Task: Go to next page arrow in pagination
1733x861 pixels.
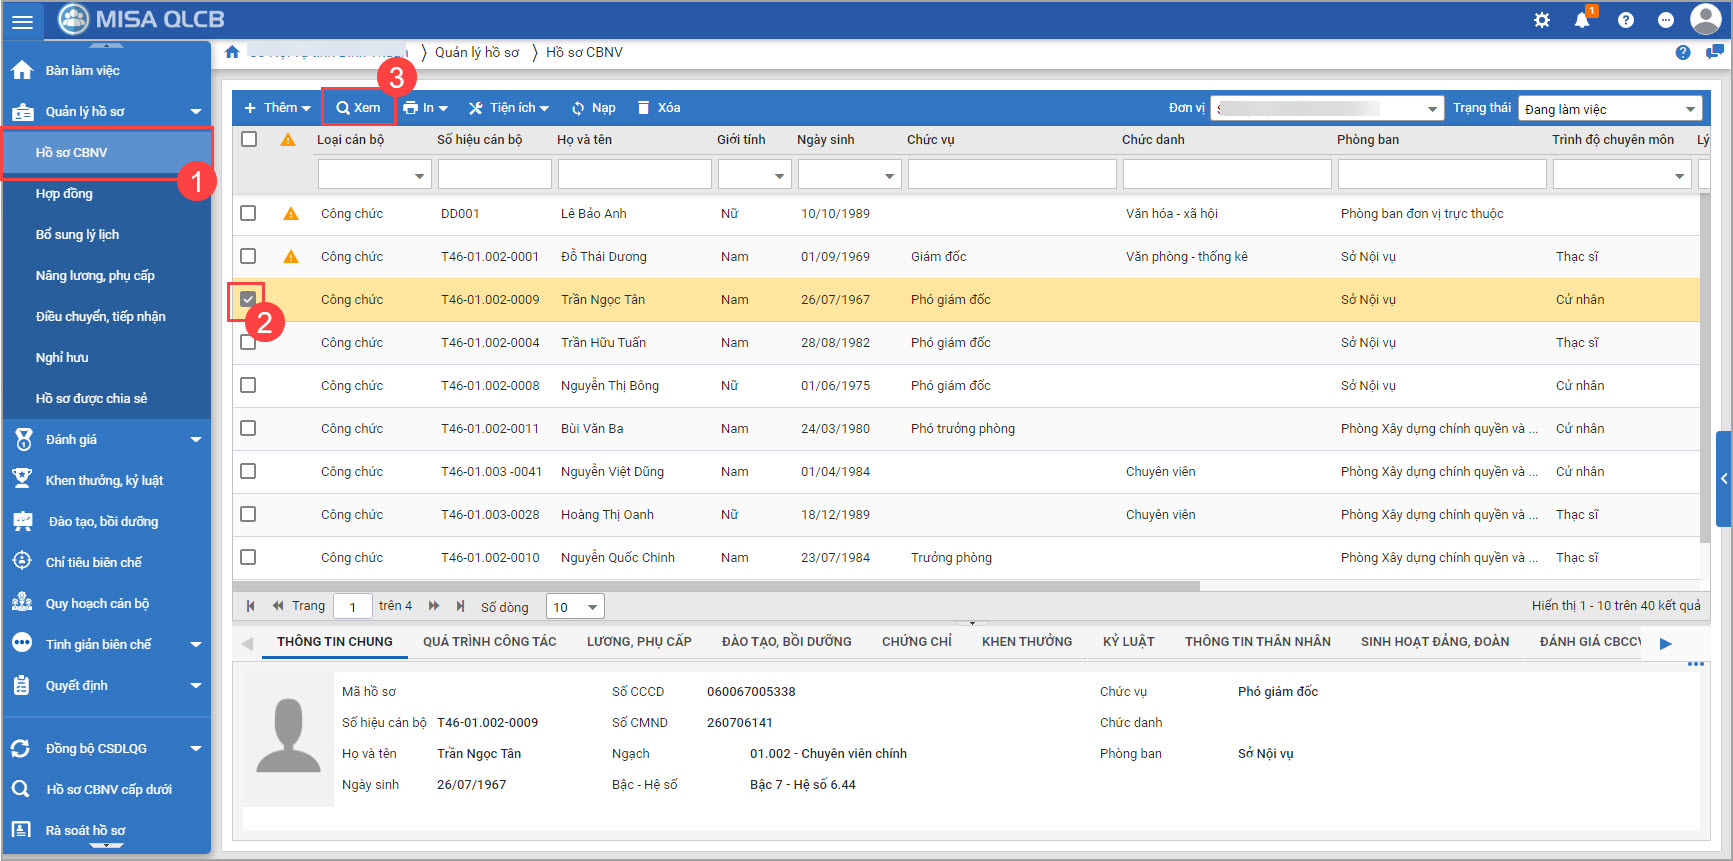Action: pos(434,606)
